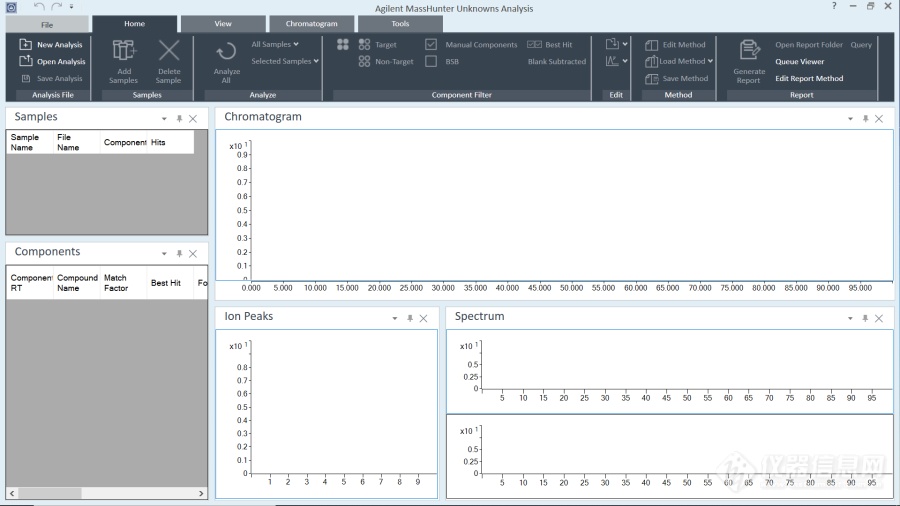Click the Components scrollbar right arrow
The width and height of the screenshot is (900, 506).
201,493
